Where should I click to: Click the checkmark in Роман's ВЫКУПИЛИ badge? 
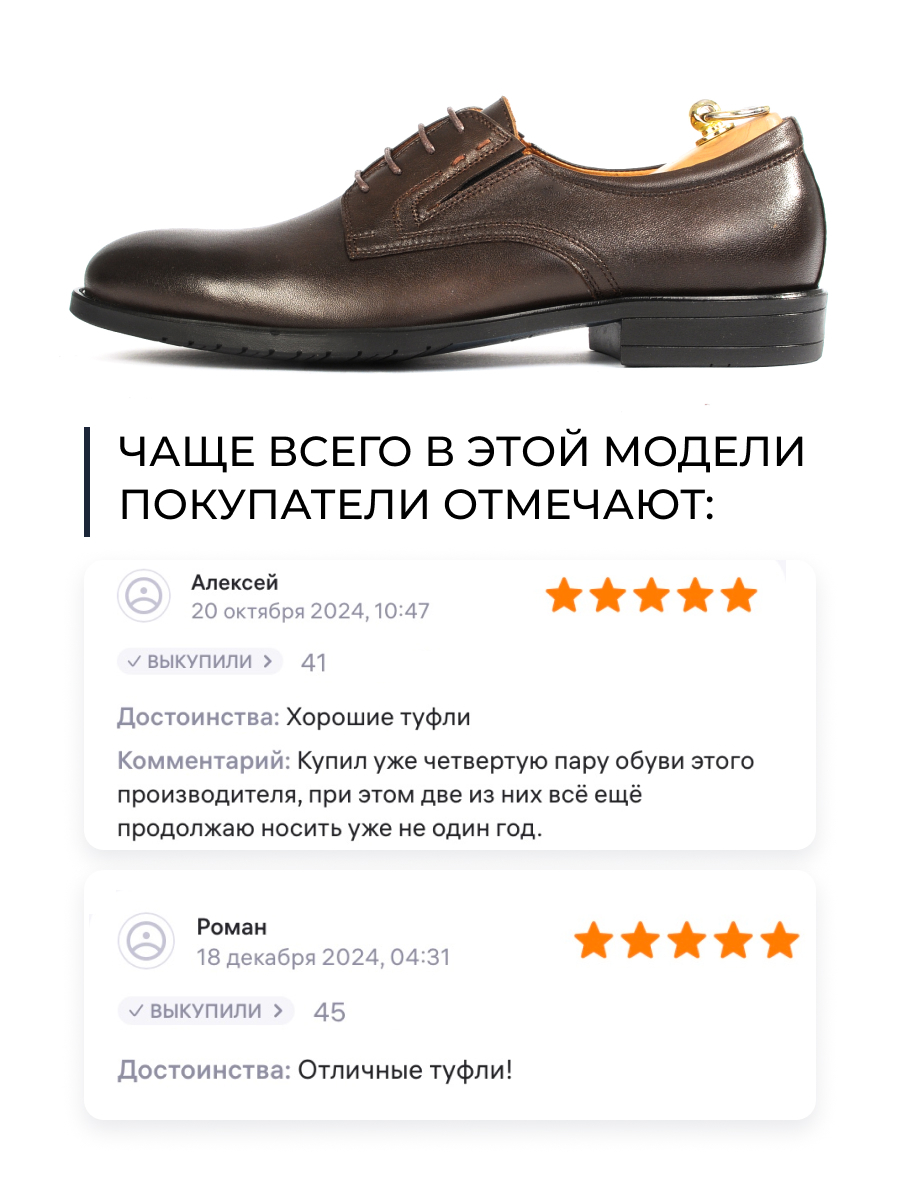pyautogui.click(x=135, y=1010)
